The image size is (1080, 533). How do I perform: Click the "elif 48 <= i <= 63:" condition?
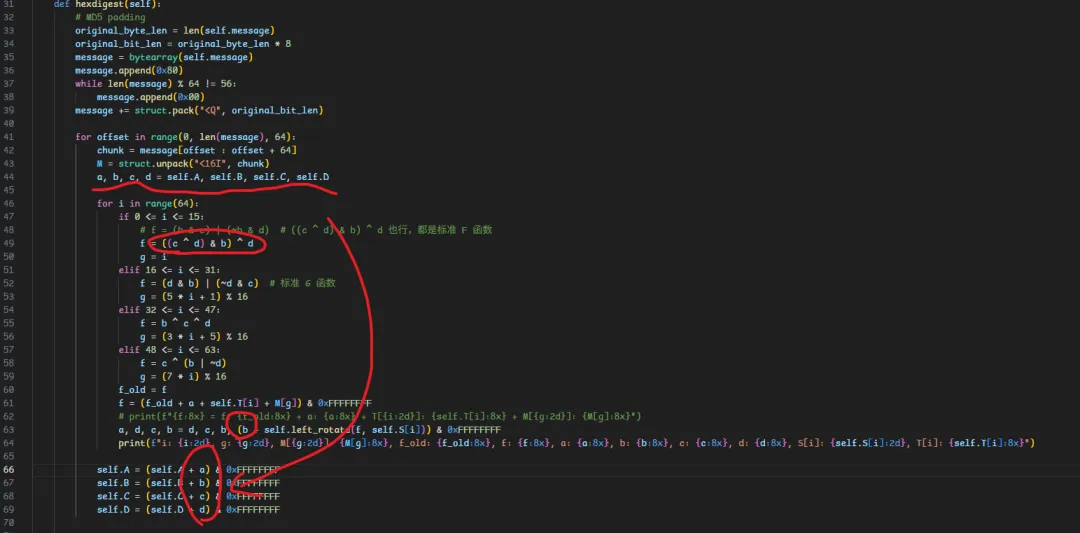click(x=169, y=350)
